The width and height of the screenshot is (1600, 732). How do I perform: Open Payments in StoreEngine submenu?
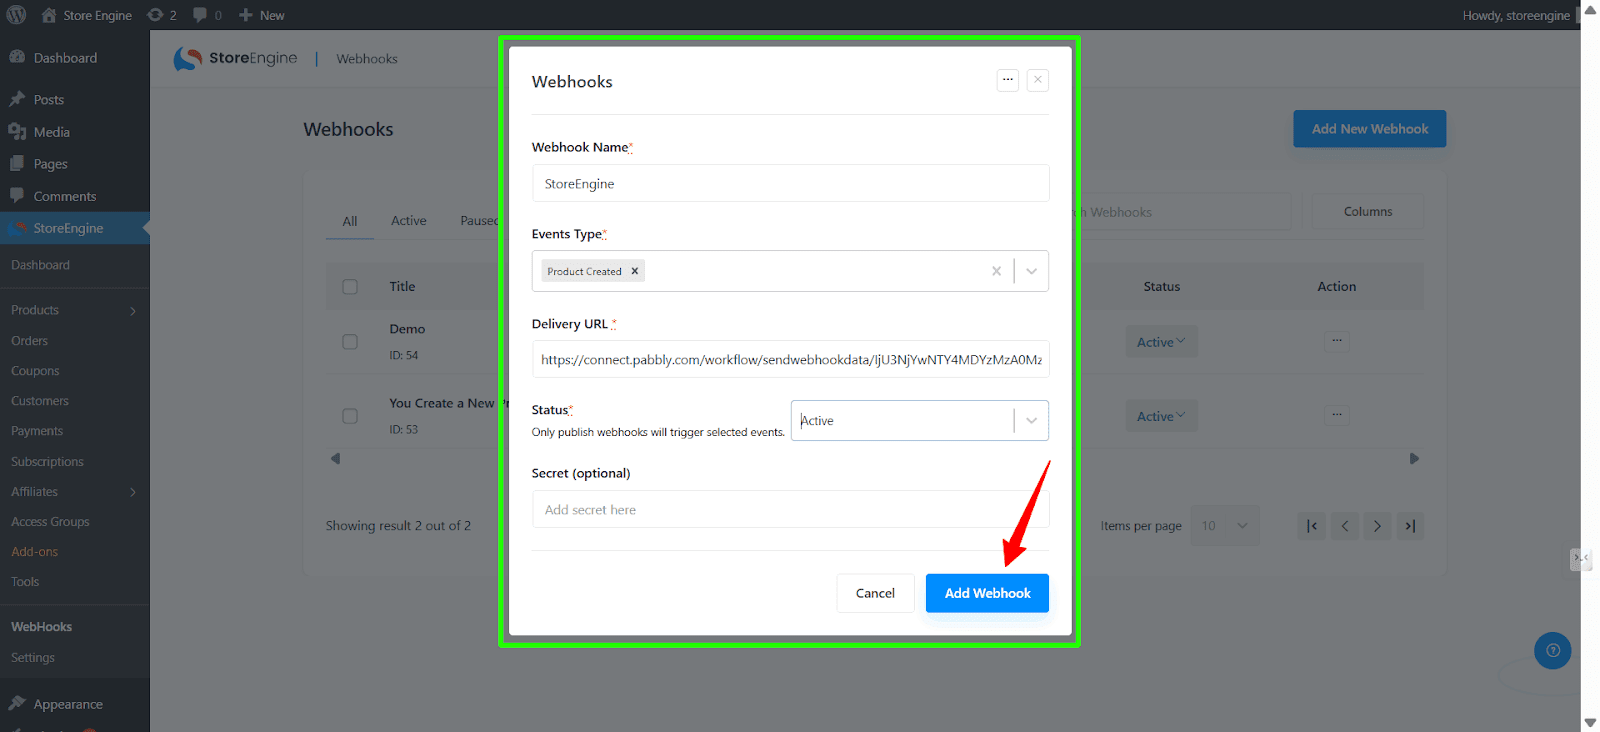click(x=37, y=431)
